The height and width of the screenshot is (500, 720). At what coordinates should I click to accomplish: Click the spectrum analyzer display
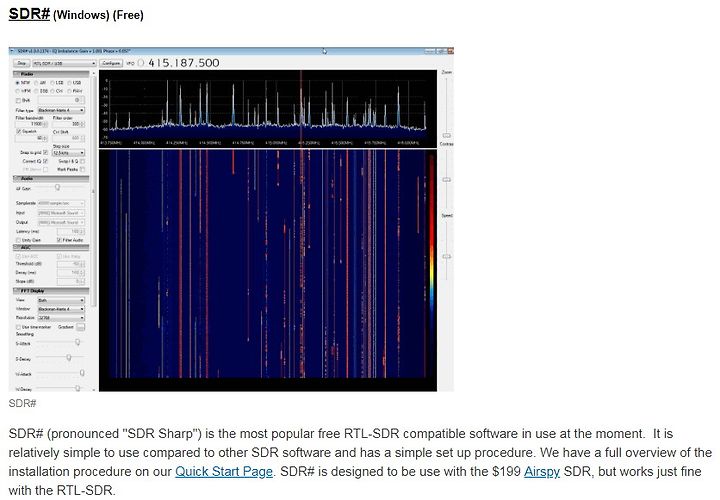[x=268, y=108]
